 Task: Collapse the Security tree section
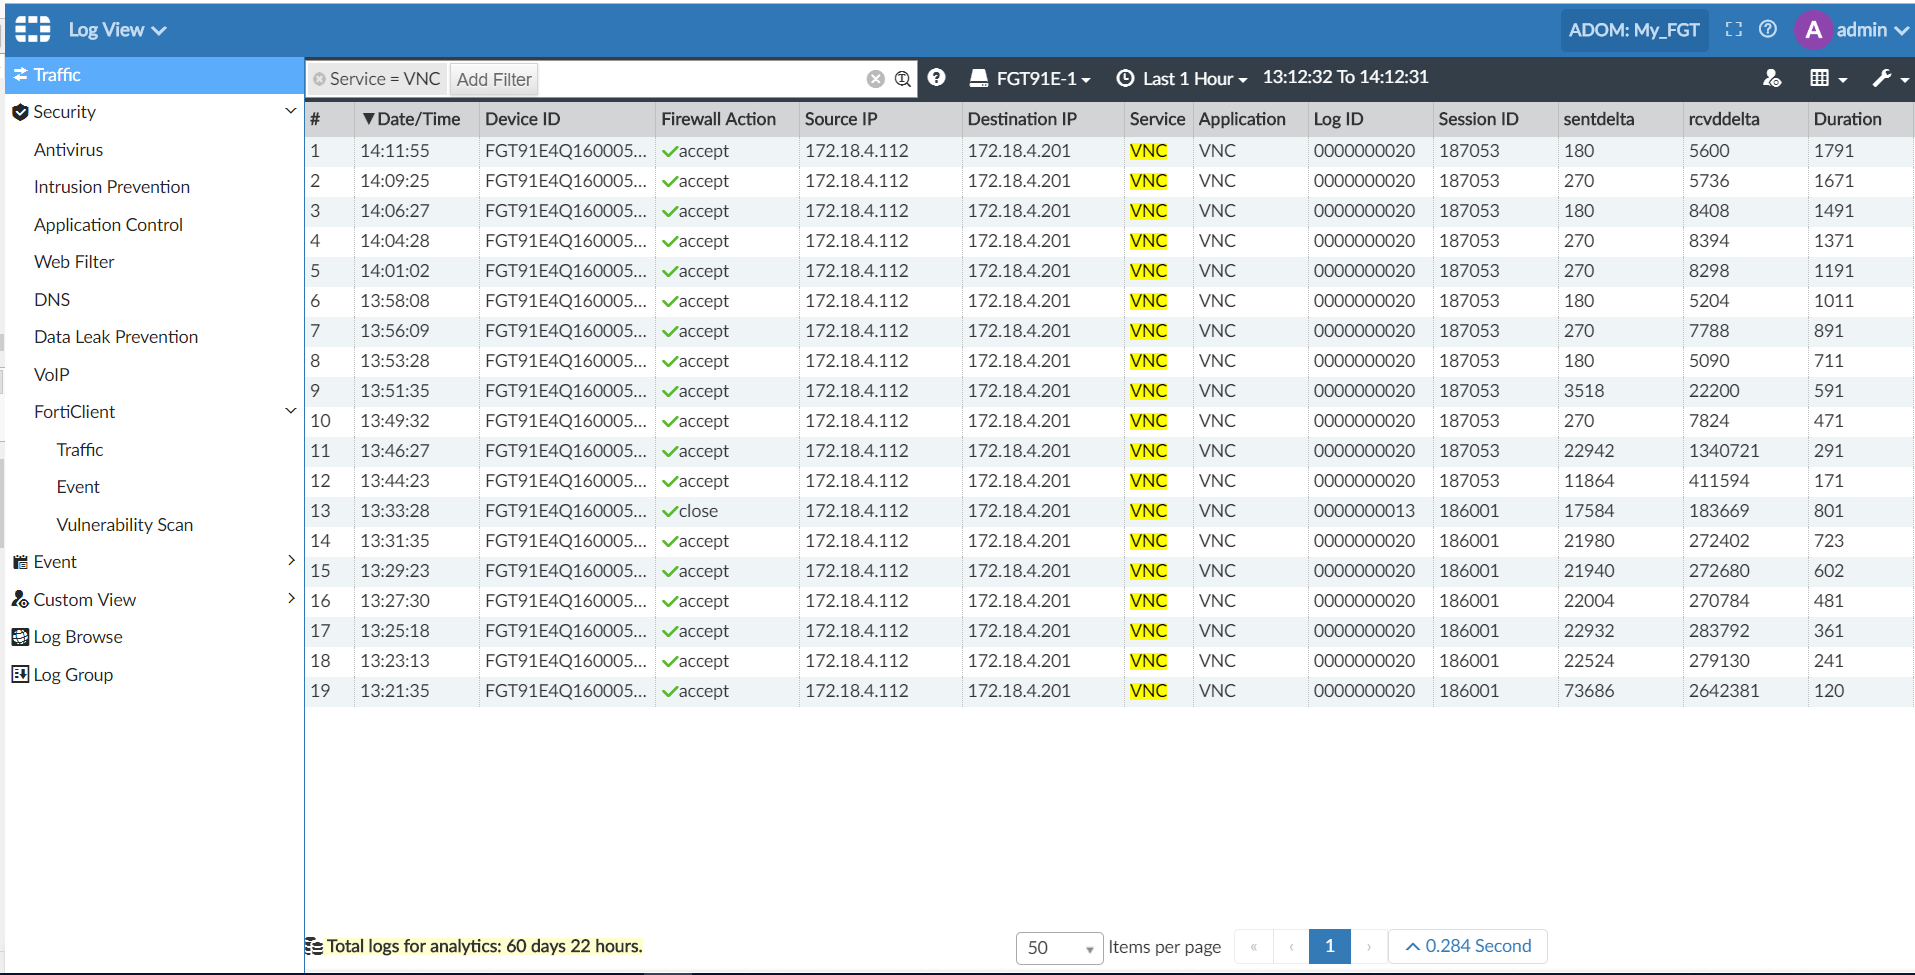pyautogui.click(x=290, y=111)
